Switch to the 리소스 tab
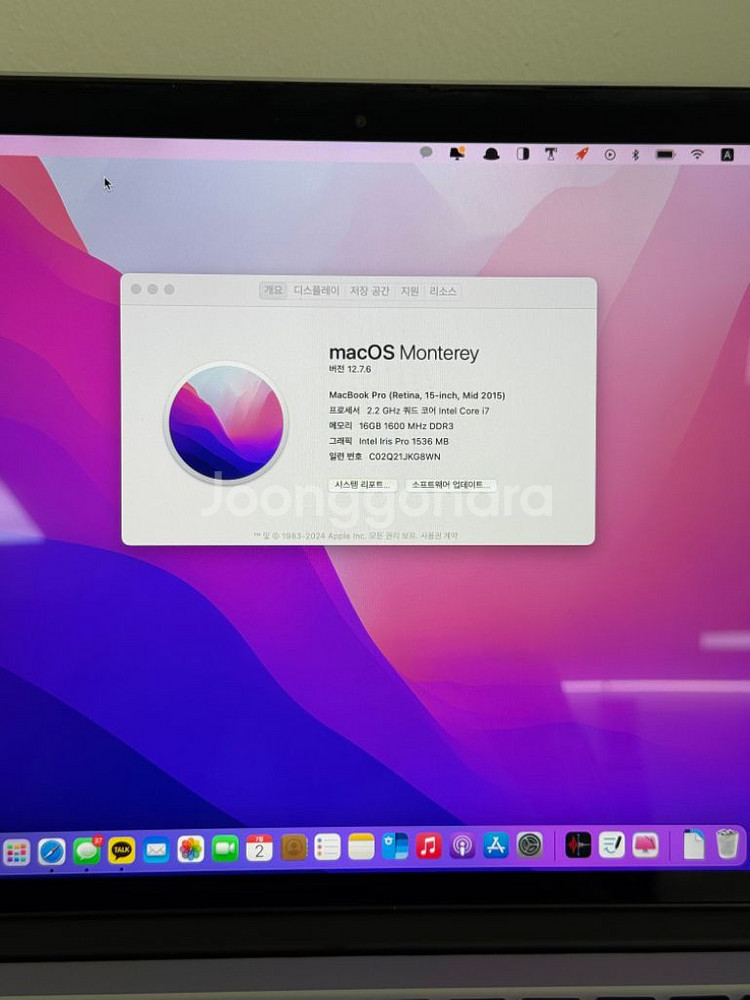Viewport: 750px width, 1000px height. (x=443, y=291)
